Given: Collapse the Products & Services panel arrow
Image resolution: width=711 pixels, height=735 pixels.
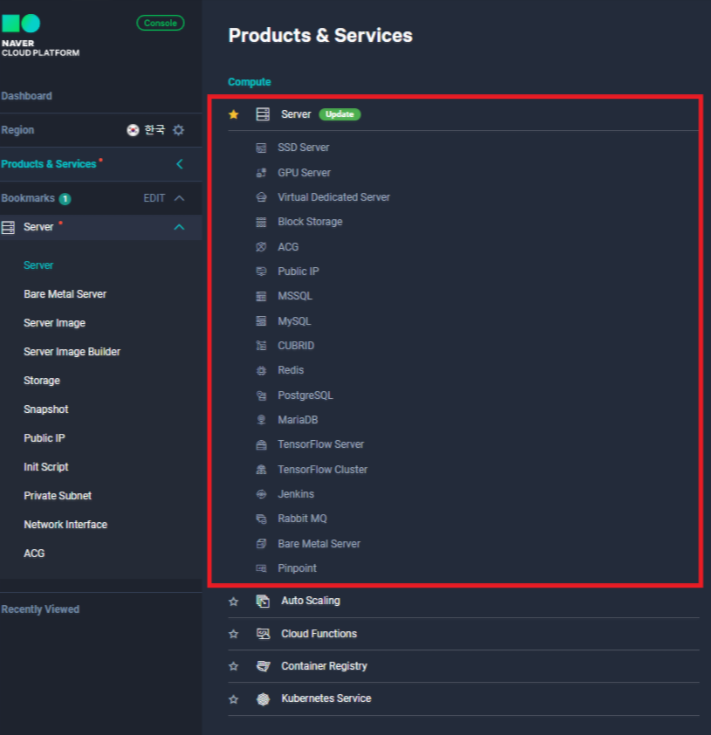Looking at the screenshot, I should tap(180, 164).
